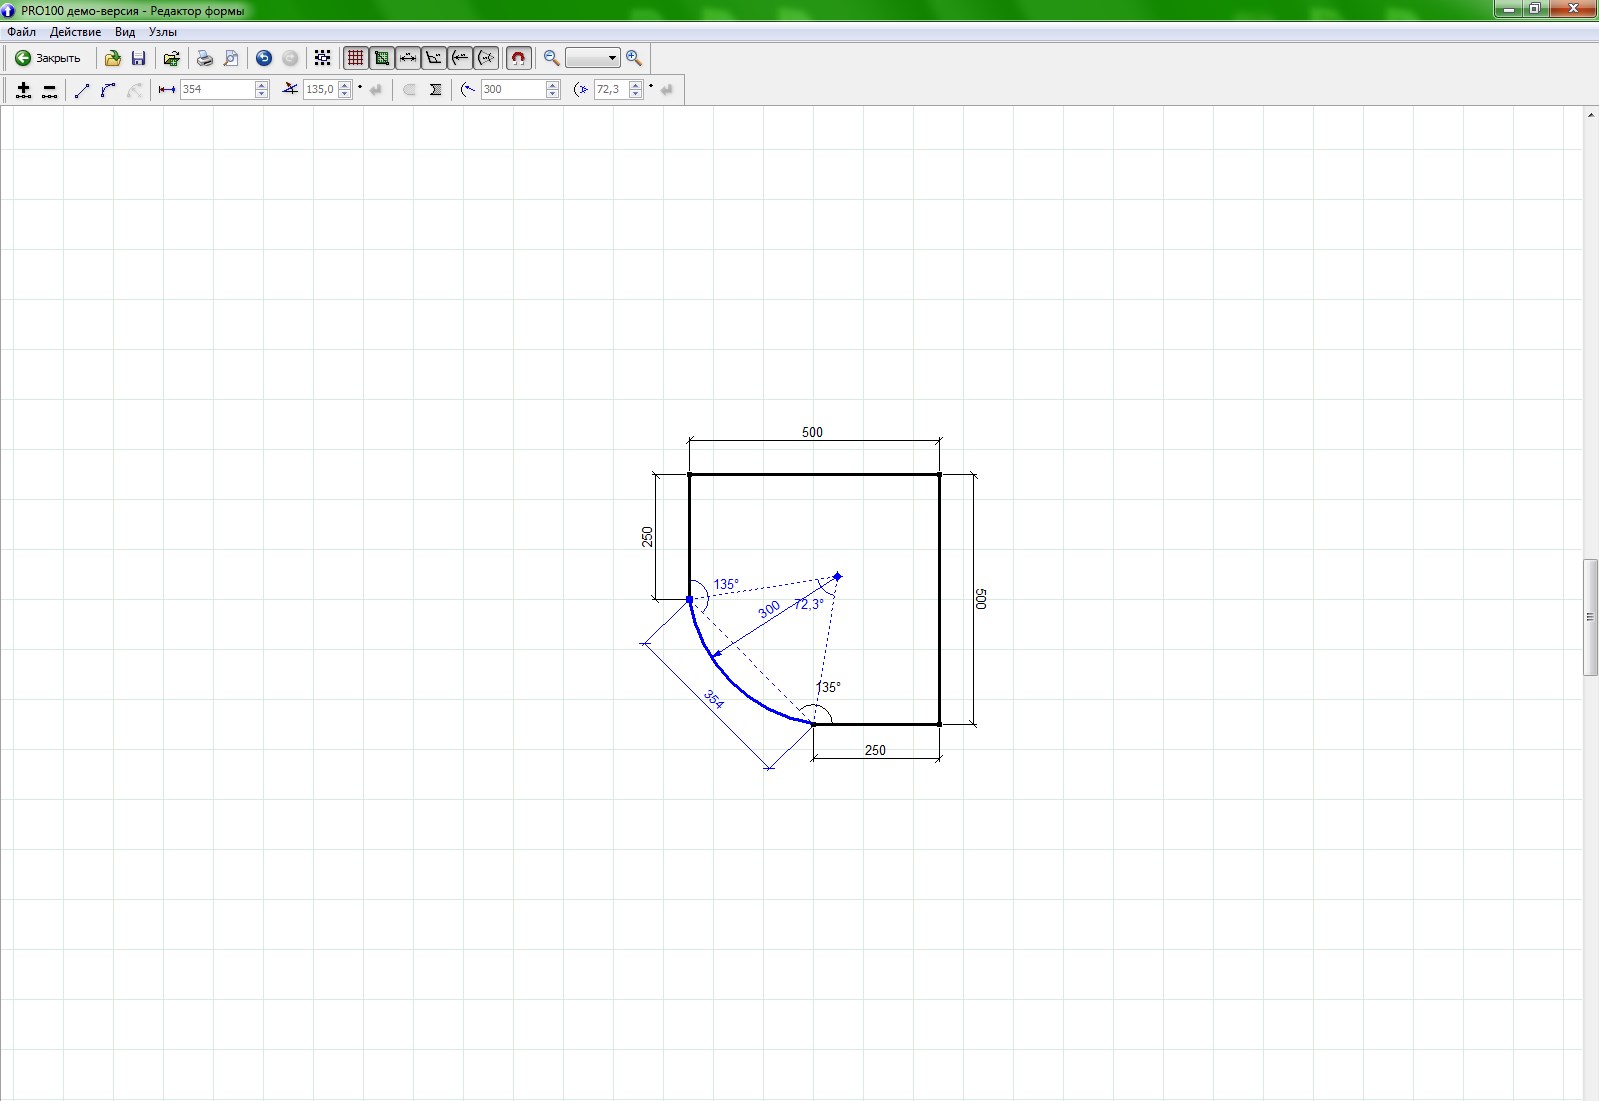Click the import shape folder icon
1599x1101 pixels.
tap(172, 58)
